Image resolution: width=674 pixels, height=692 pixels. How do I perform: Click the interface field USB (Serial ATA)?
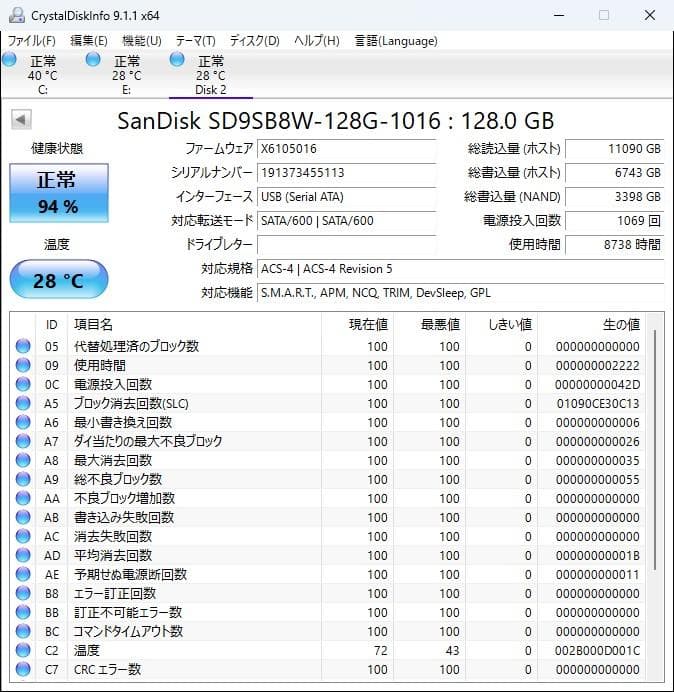pos(346,196)
